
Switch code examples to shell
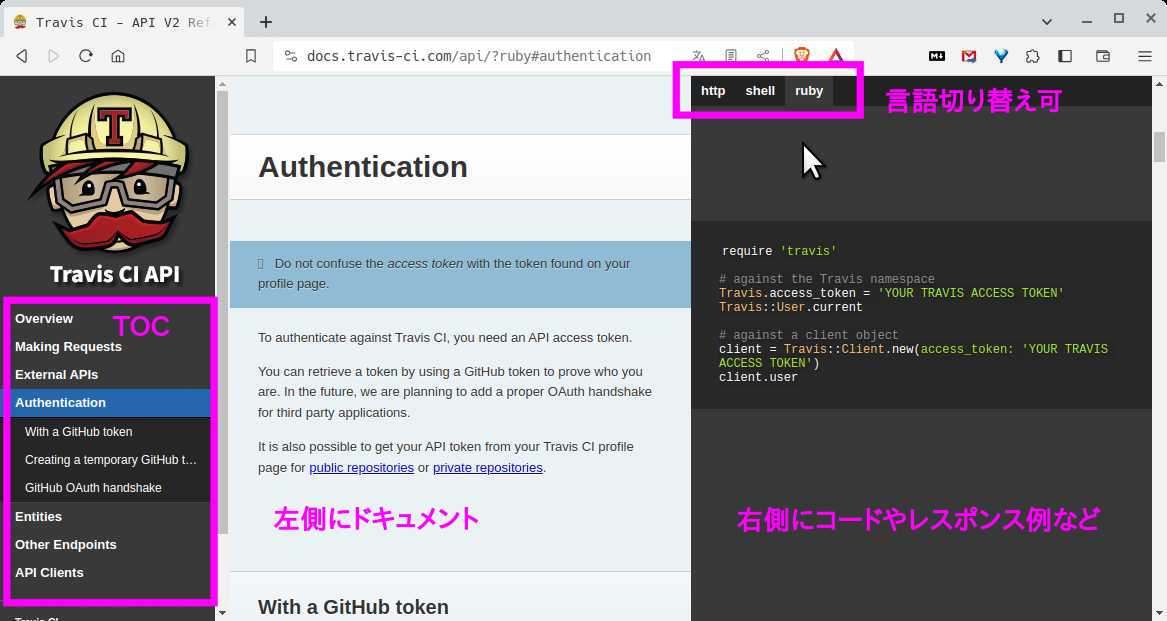coord(760,91)
